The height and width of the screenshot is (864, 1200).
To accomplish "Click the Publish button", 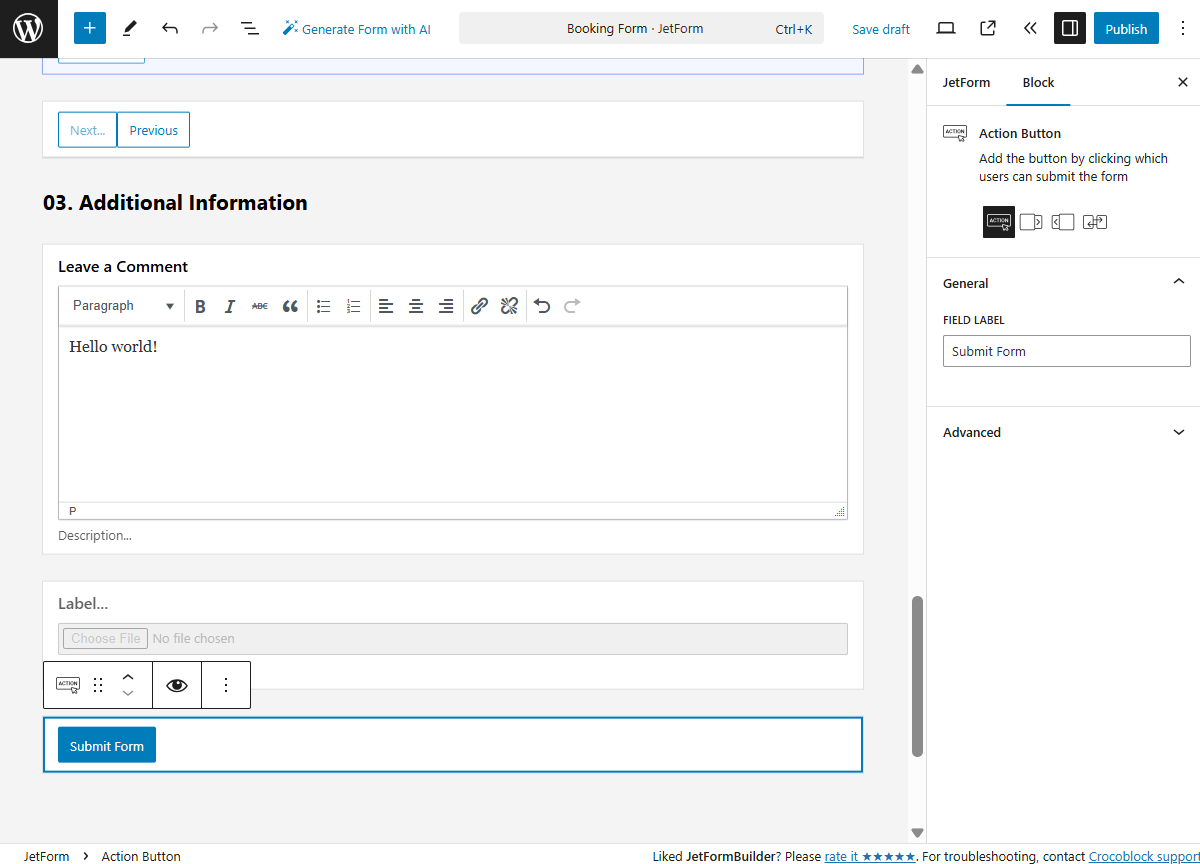I will coord(1126,29).
